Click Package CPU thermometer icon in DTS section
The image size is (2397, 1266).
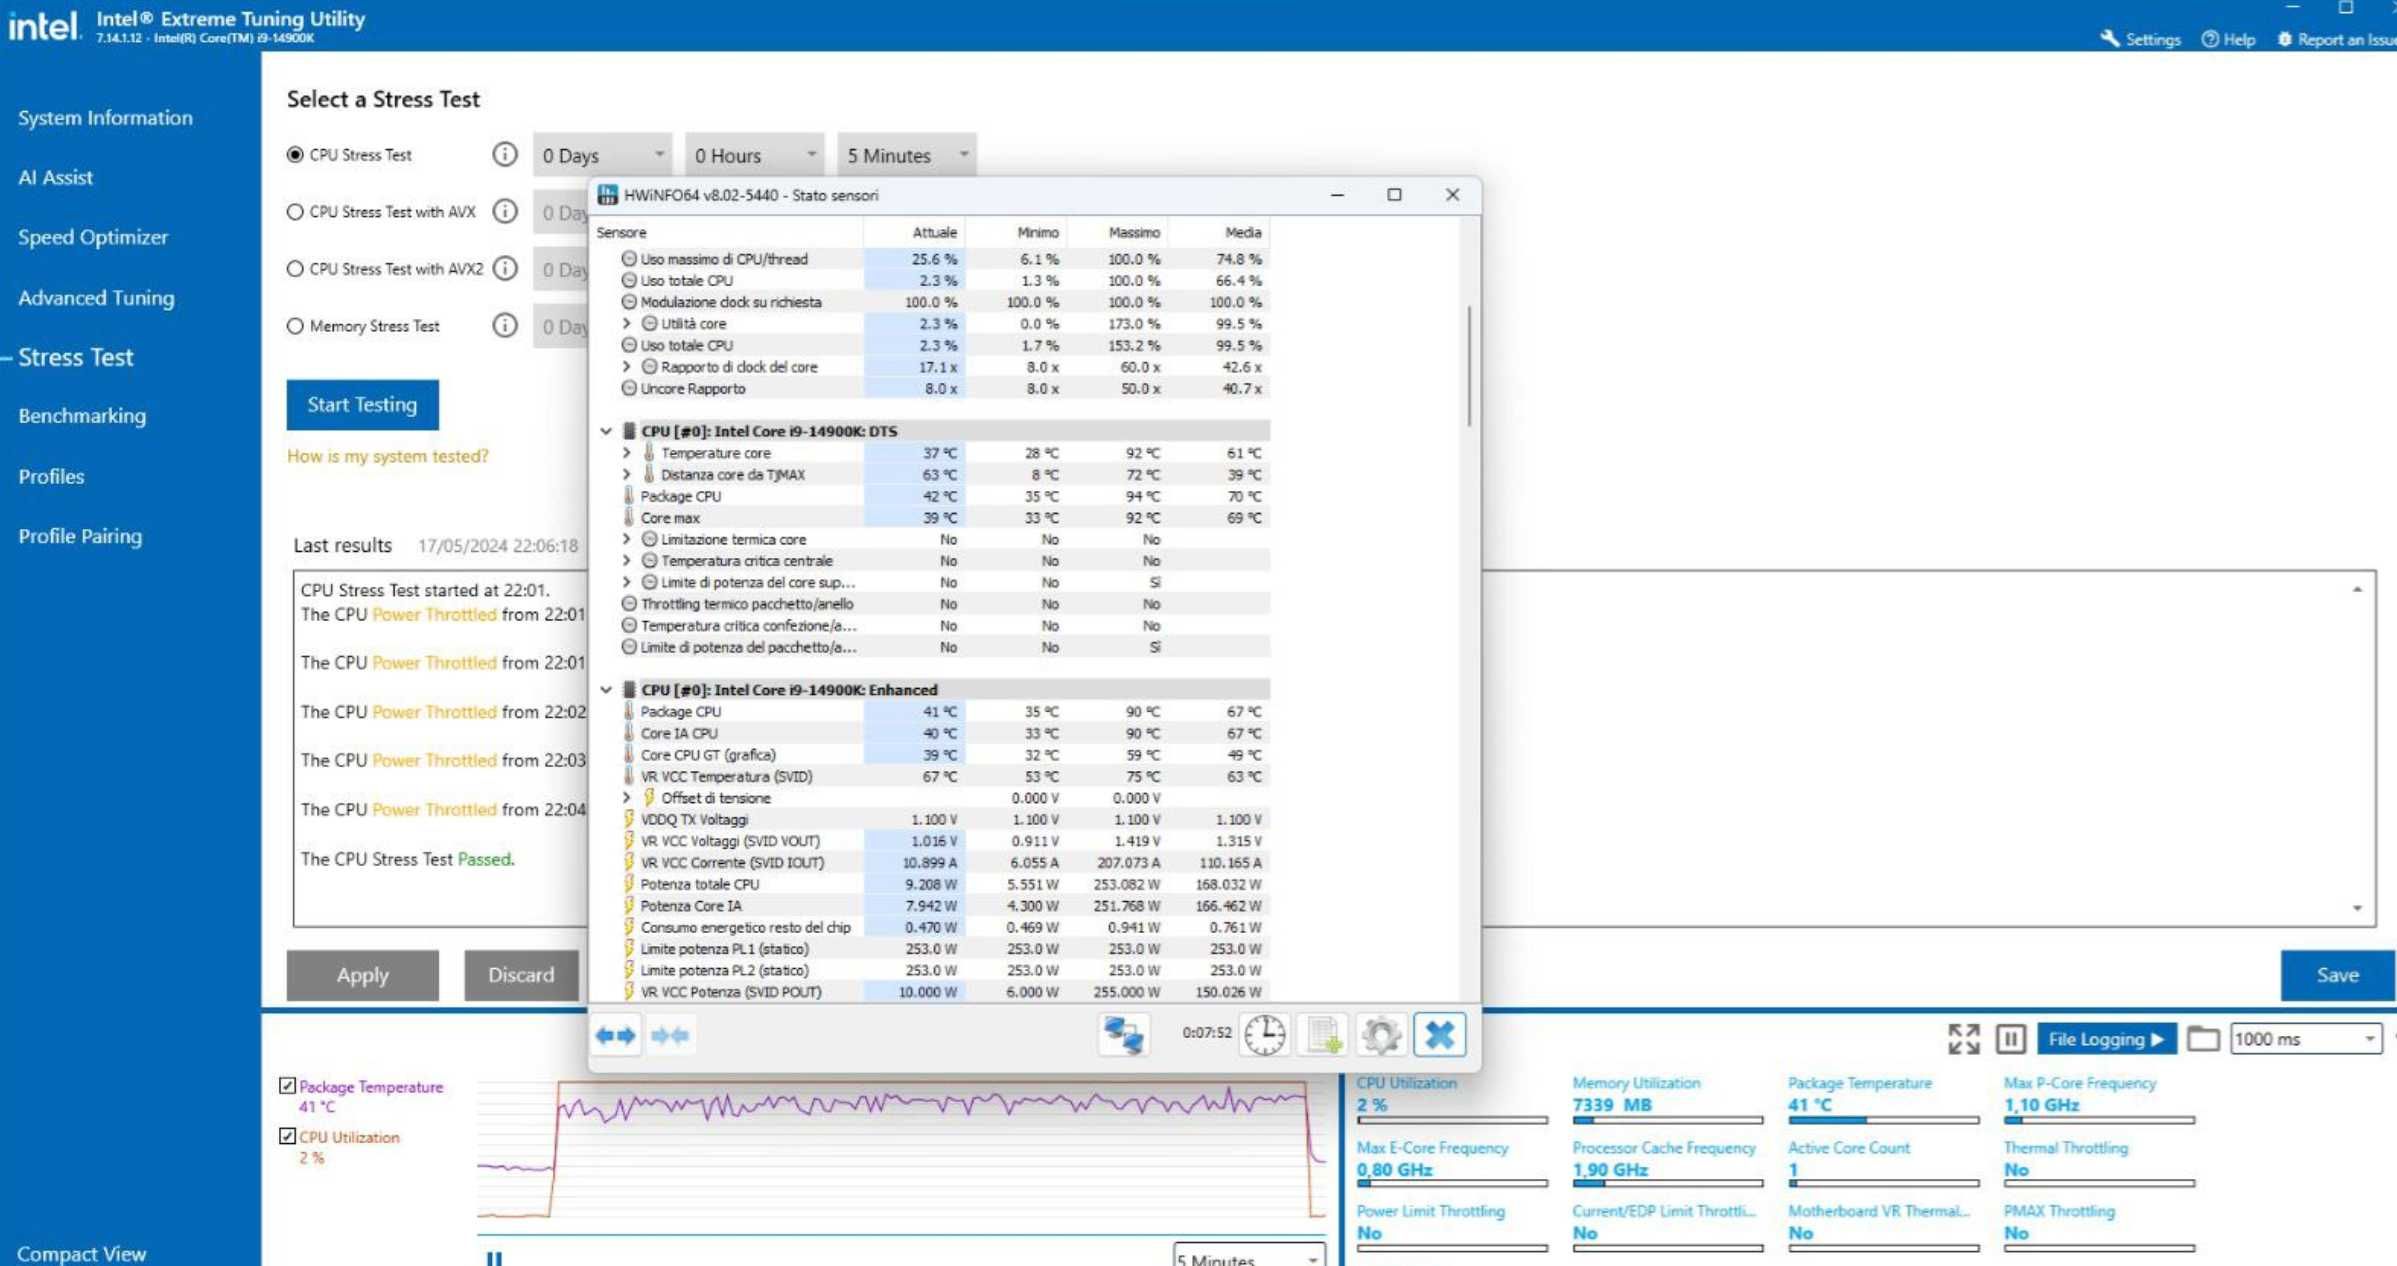pos(629,495)
